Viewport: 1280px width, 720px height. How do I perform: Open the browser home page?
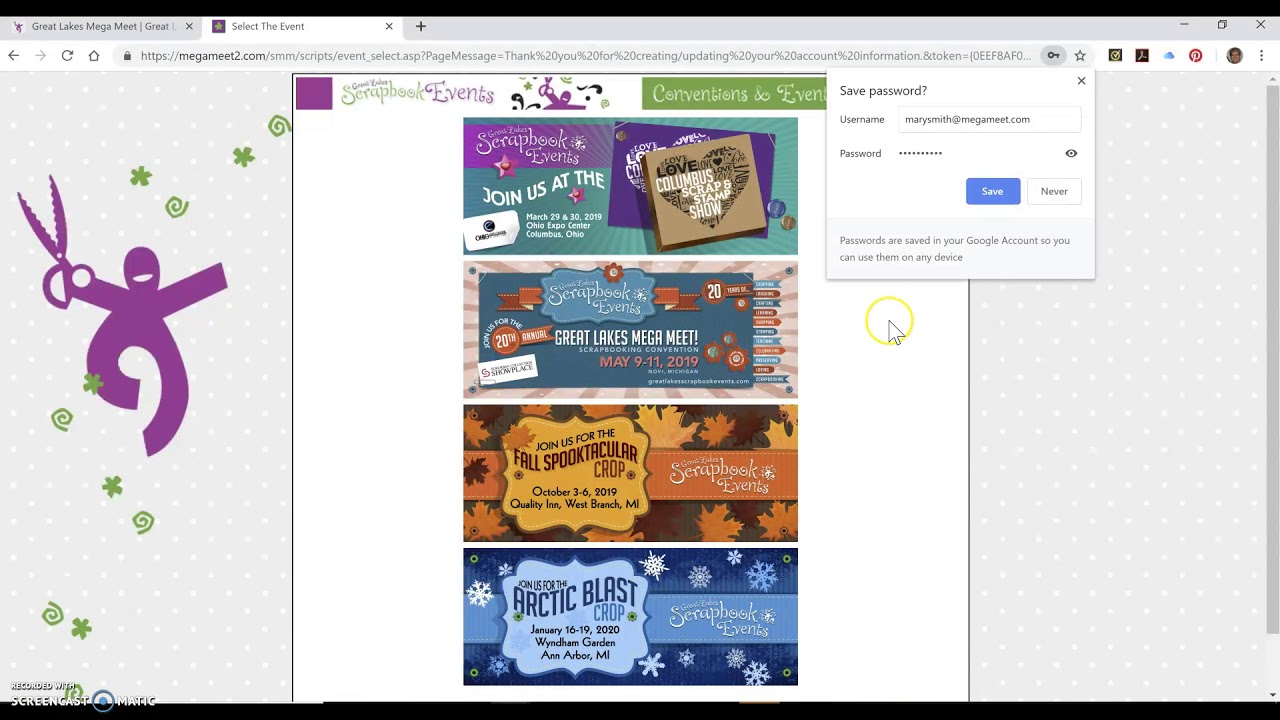pyautogui.click(x=94, y=56)
